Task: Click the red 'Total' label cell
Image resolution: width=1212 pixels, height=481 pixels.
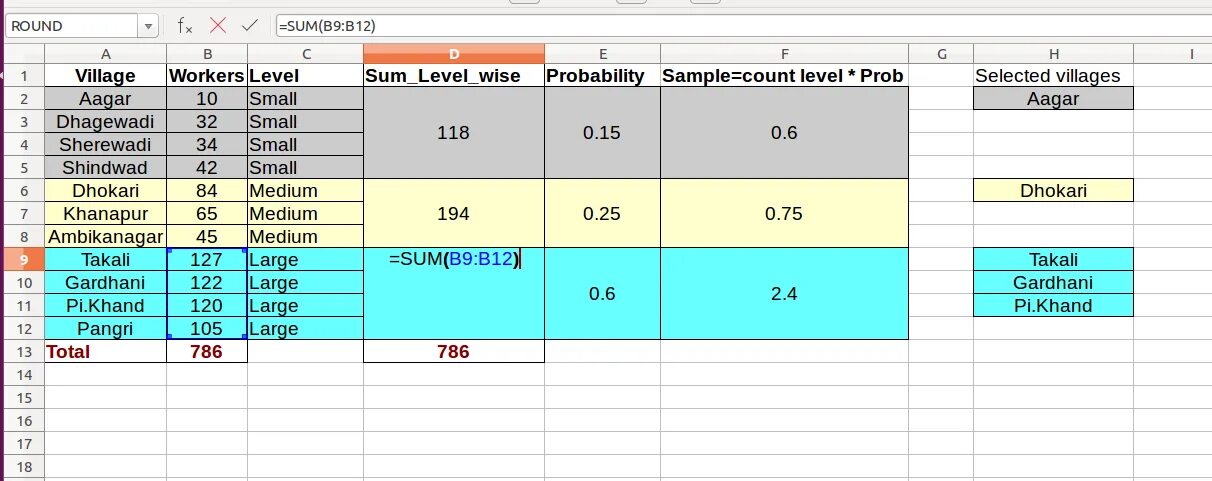Action: pos(106,352)
